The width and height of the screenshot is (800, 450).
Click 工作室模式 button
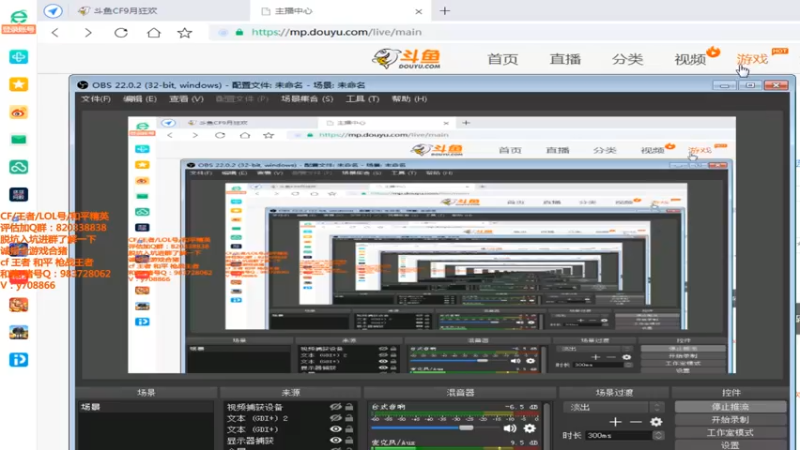click(731, 432)
